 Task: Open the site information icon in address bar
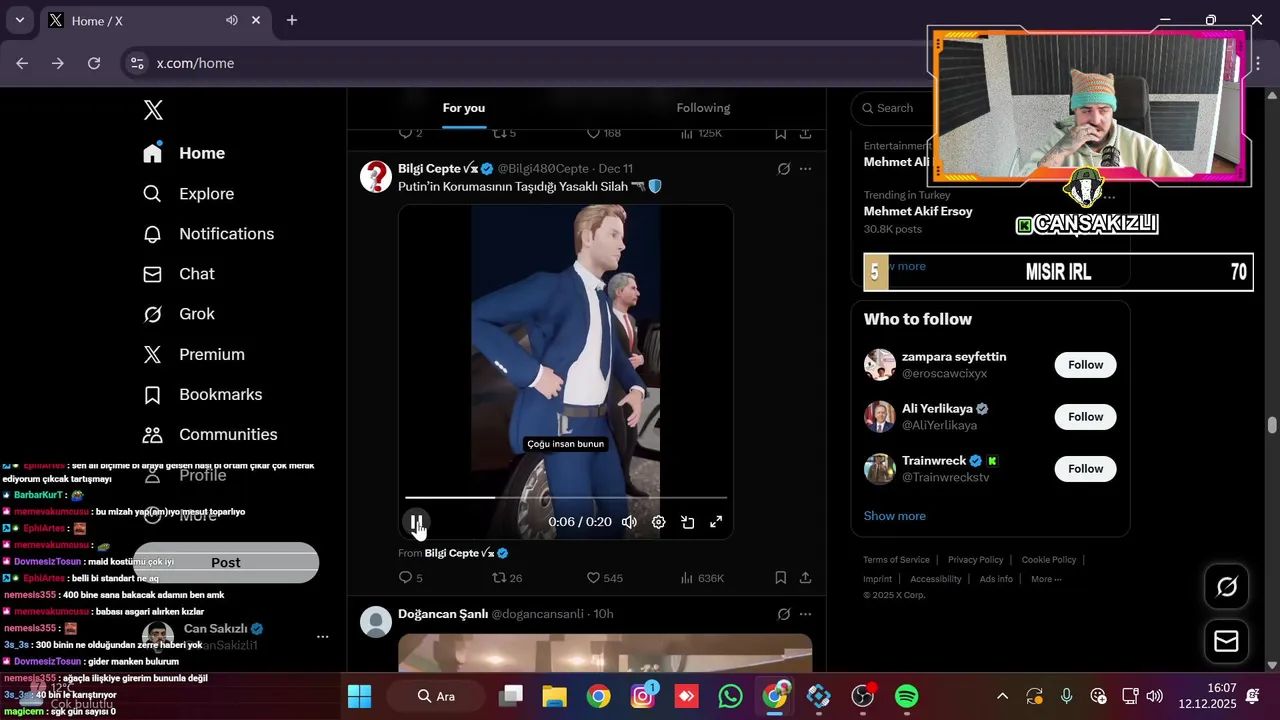pos(137,63)
